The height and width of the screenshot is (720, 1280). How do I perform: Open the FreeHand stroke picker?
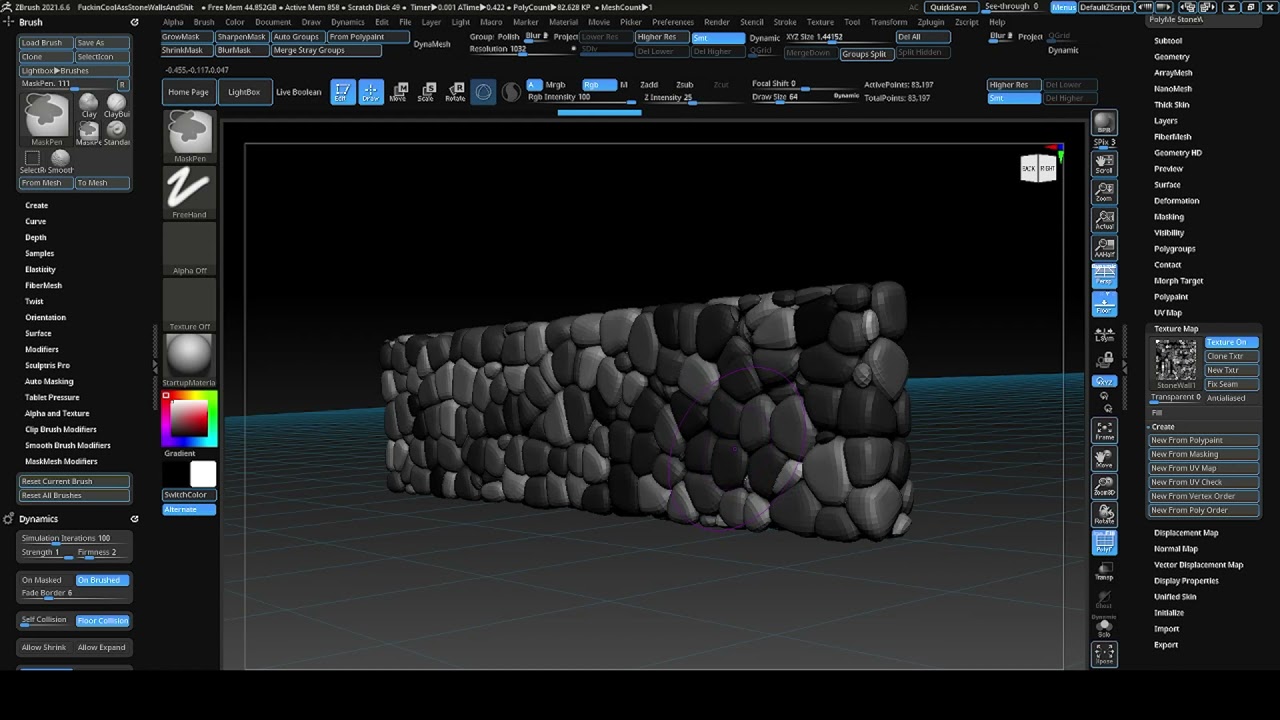pyautogui.click(x=189, y=192)
